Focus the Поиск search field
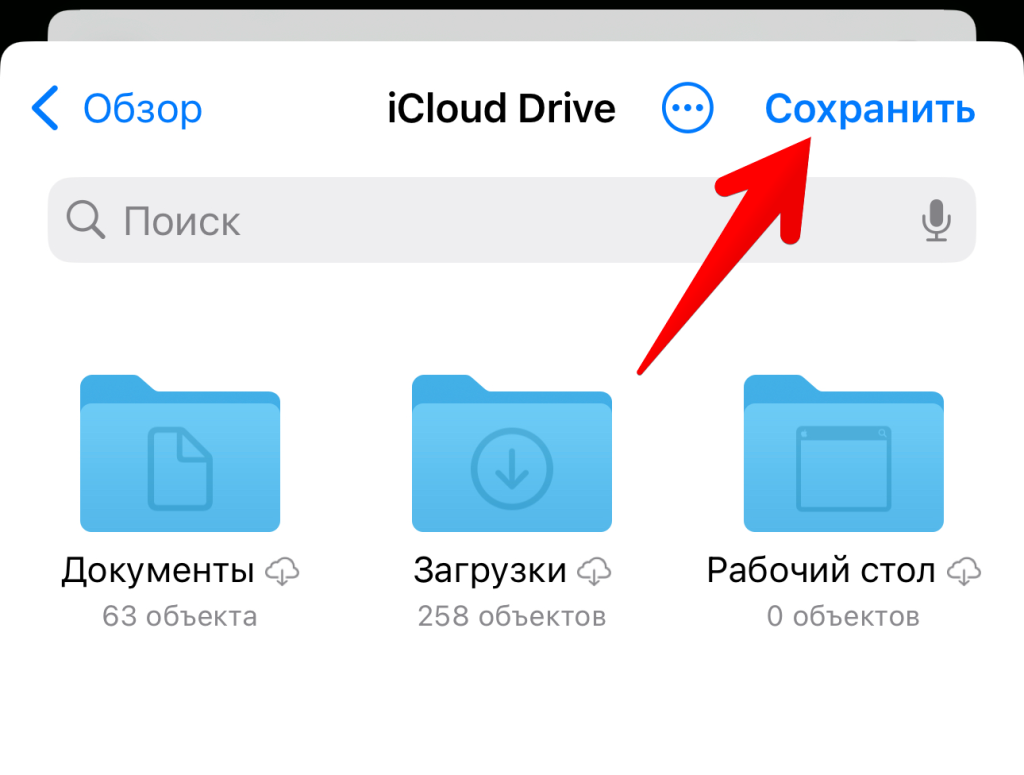 [x=511, y=220]
